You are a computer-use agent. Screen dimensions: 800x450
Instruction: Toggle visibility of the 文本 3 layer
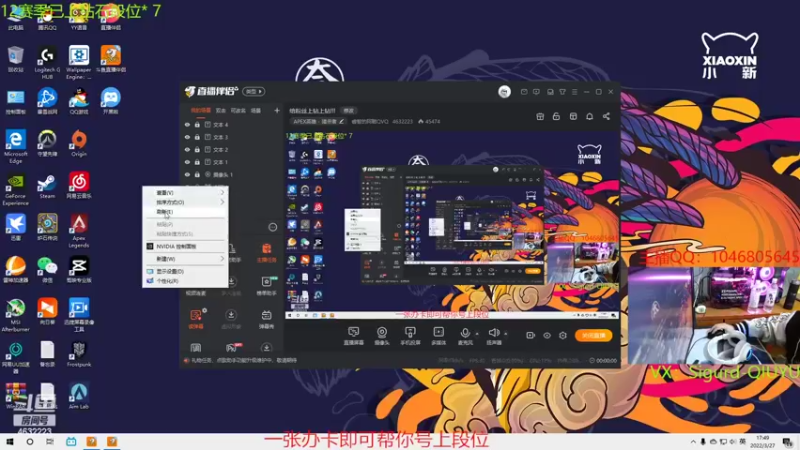pyautogui.click(x=187, y=137)
